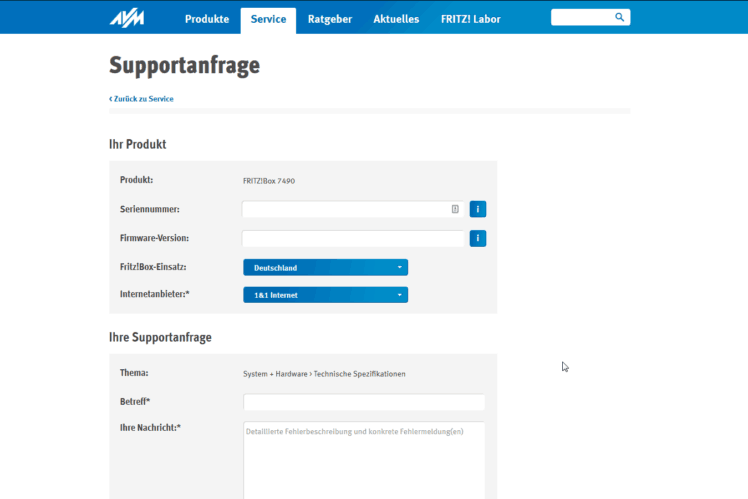
Task: Click the Betreff* label
Action: pos(135,402)
